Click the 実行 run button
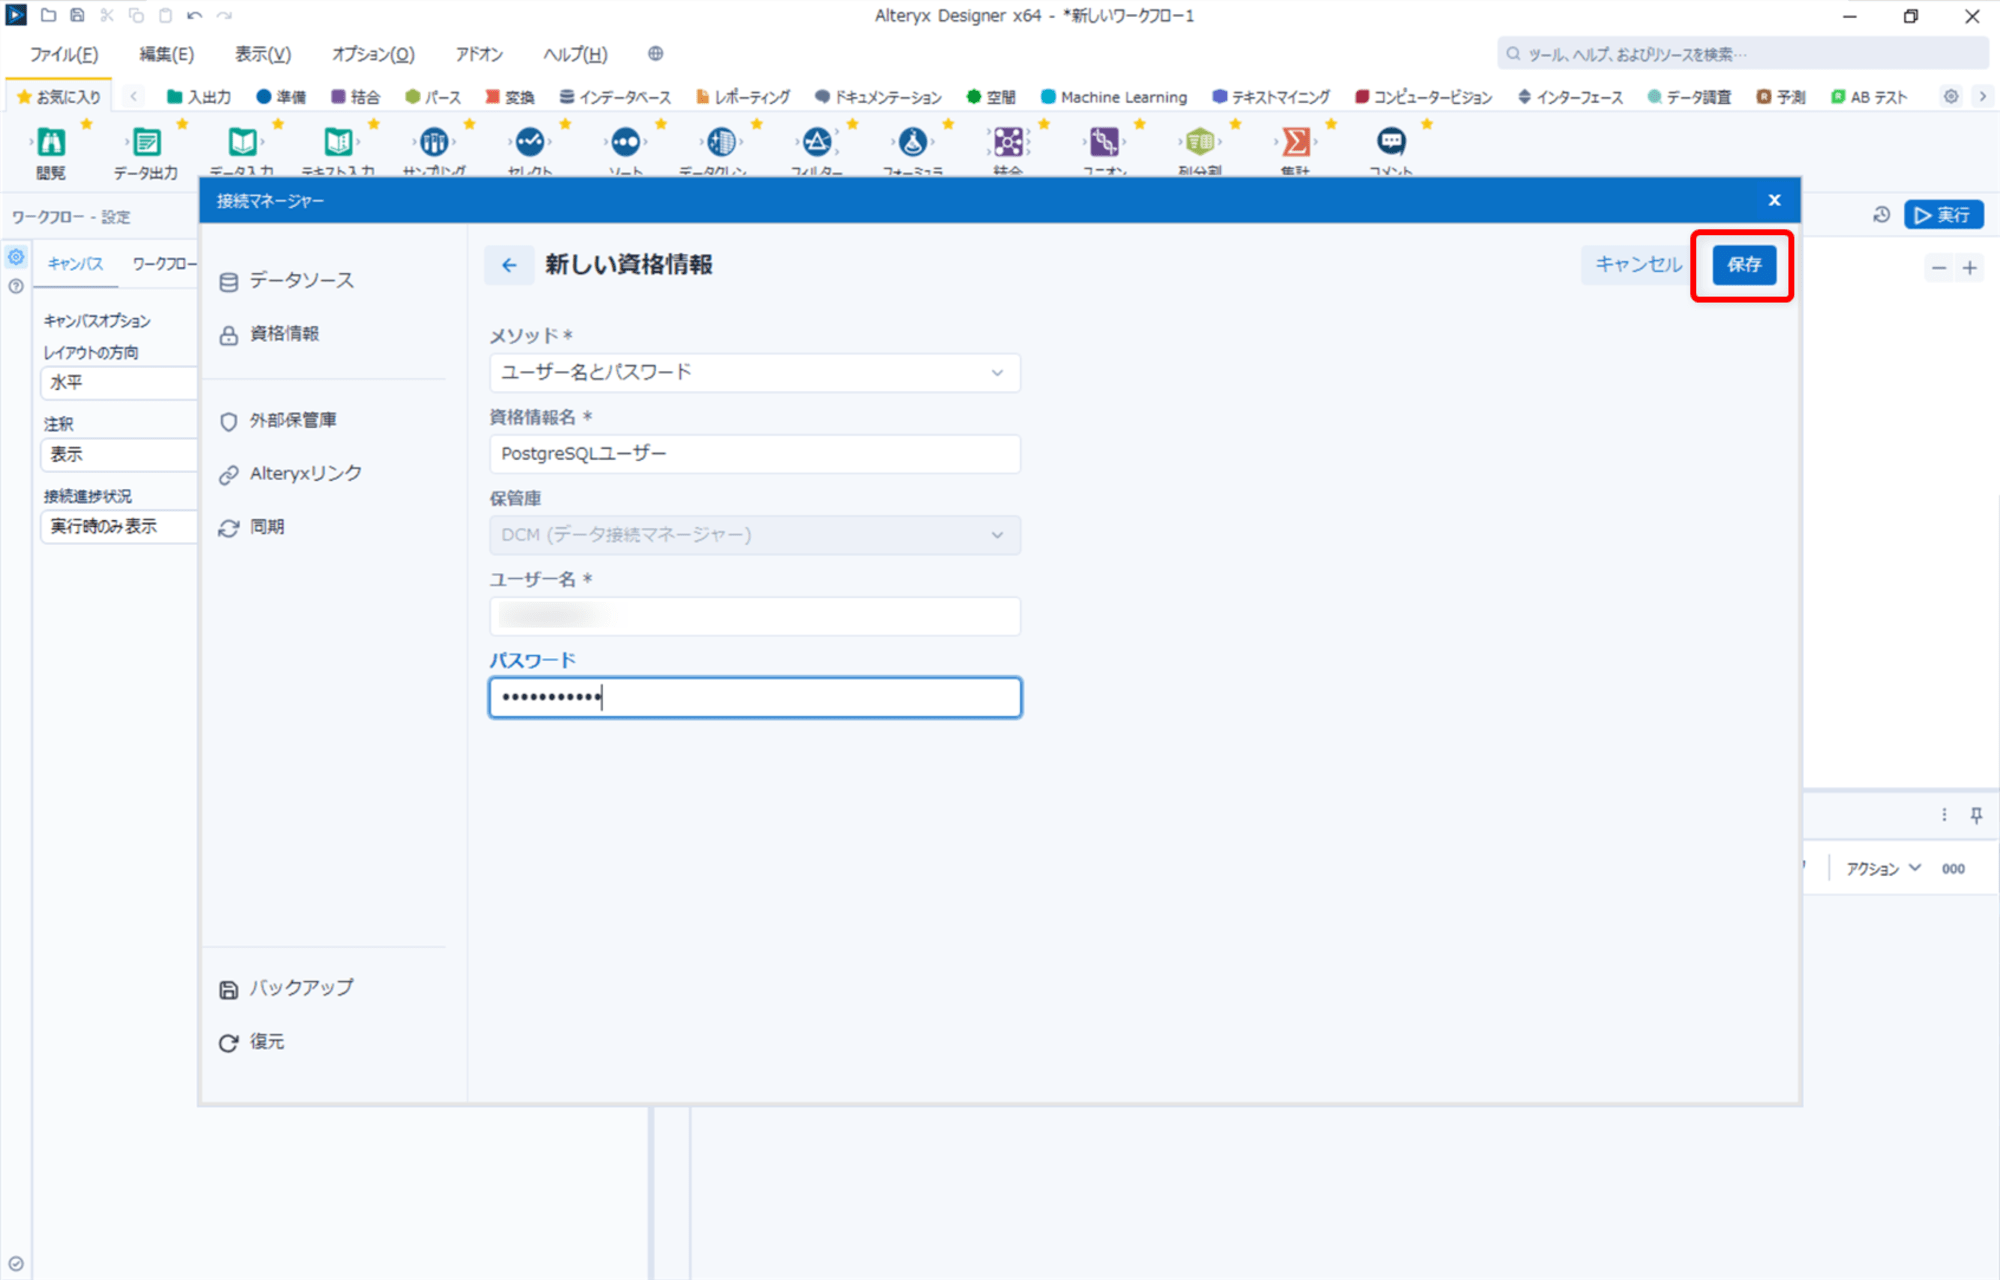 click(1943, 215)
